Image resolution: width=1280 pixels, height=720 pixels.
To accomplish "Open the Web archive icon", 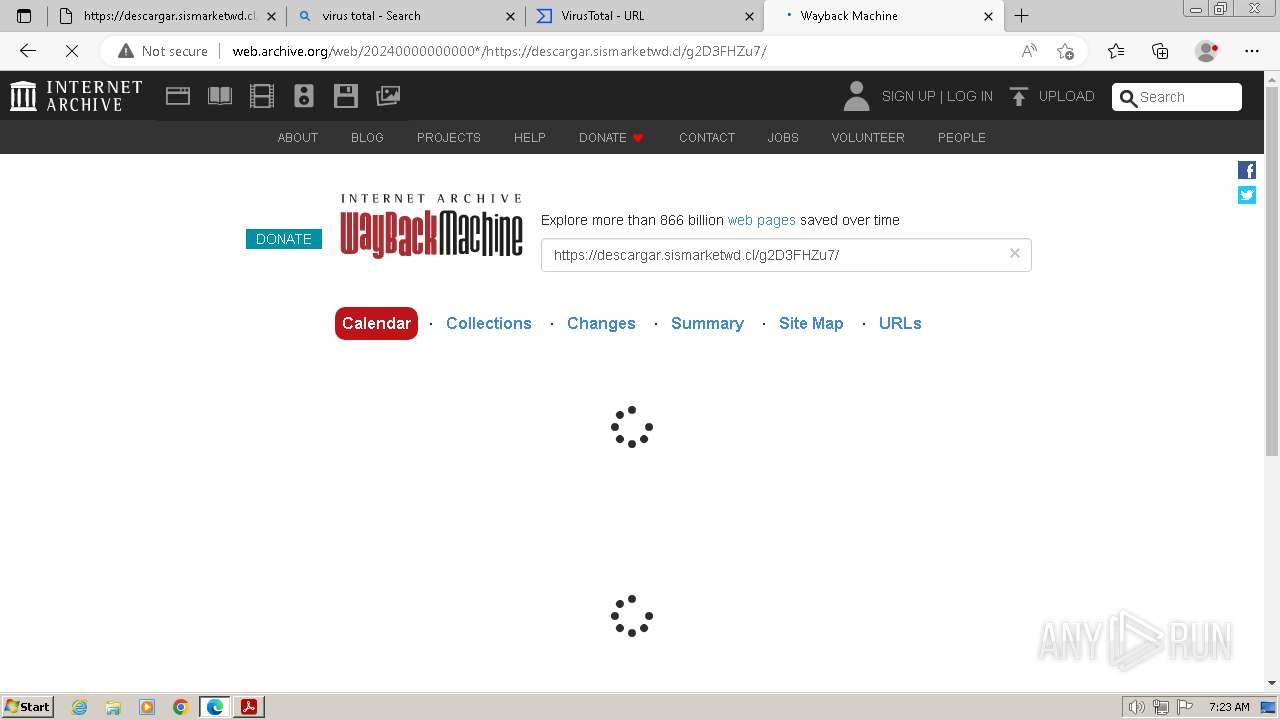I will click(x=178, y=96).
